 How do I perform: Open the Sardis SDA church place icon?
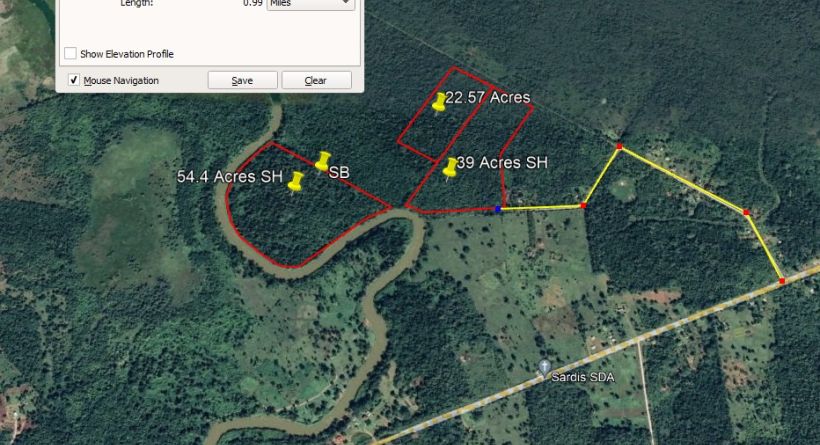coord(544,367)
